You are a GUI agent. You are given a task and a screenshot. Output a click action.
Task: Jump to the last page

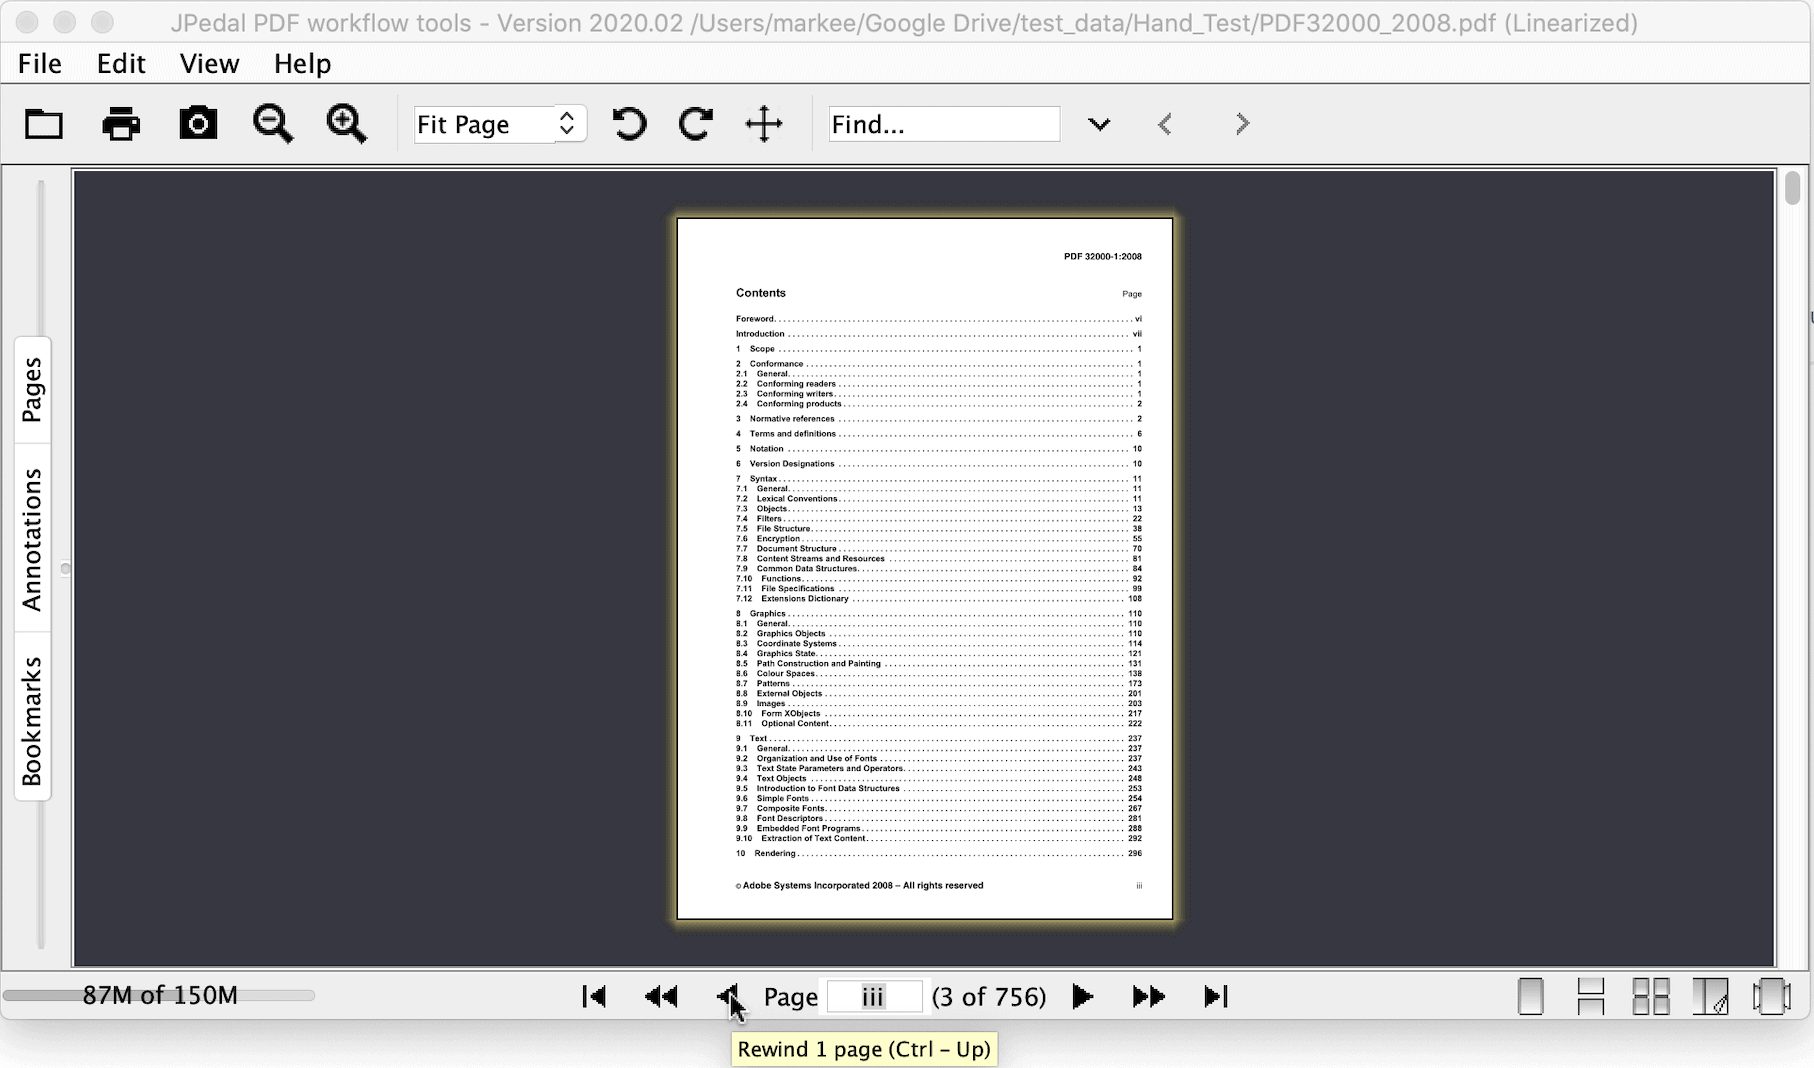[x=1216, y=996]
